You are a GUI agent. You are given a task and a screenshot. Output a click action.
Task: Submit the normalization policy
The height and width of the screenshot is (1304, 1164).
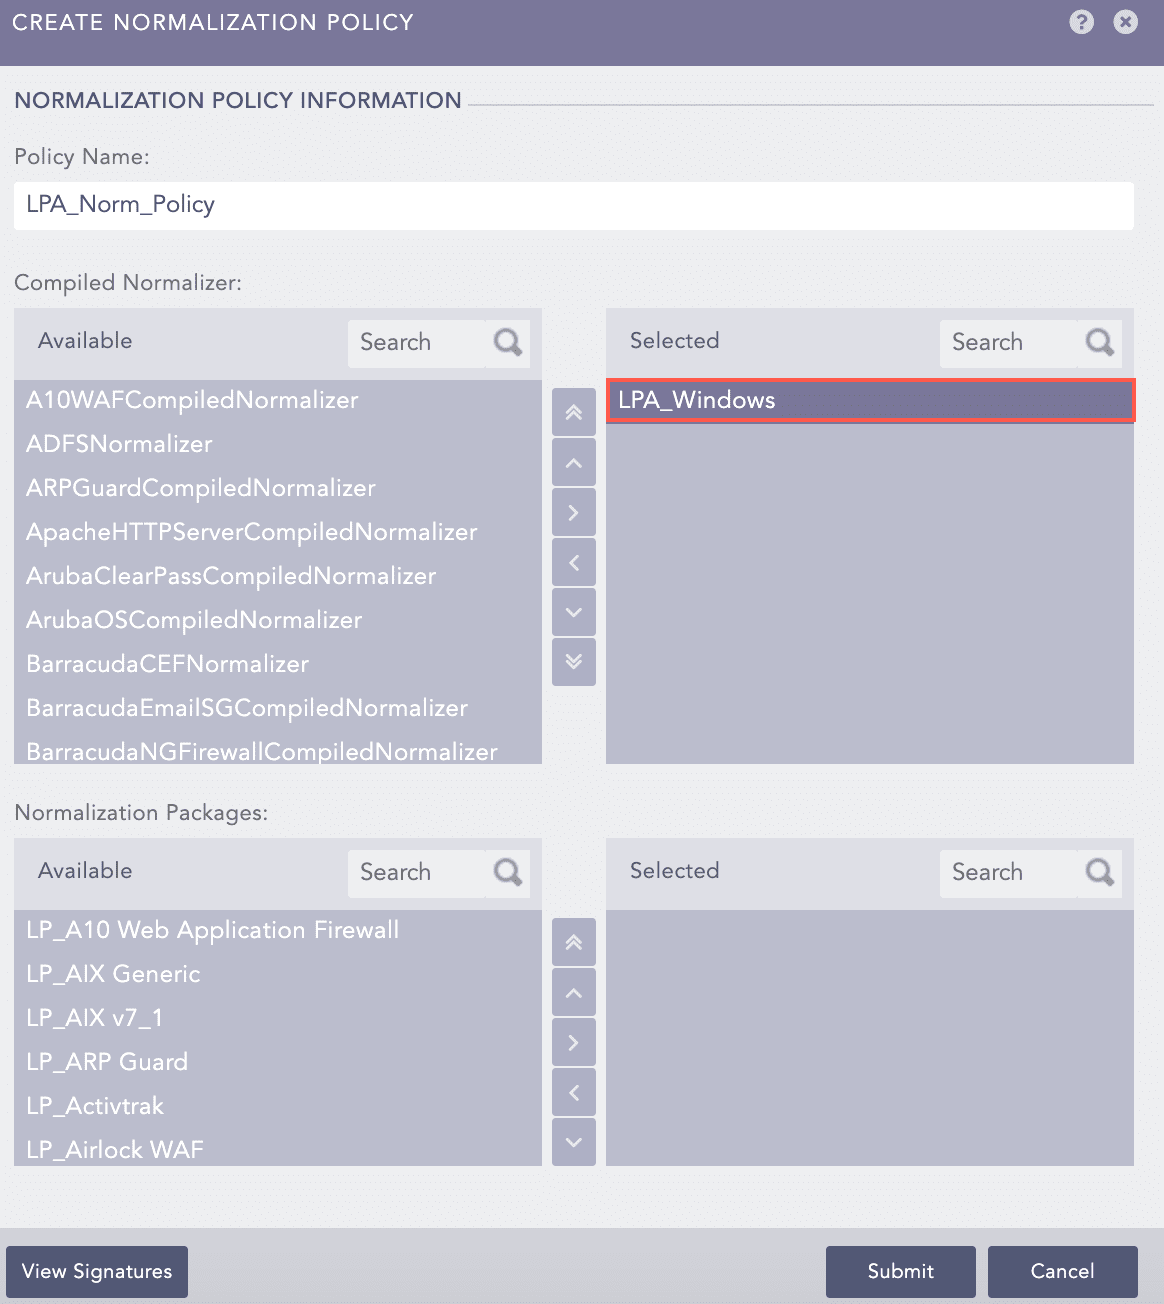coord(899,1271)
